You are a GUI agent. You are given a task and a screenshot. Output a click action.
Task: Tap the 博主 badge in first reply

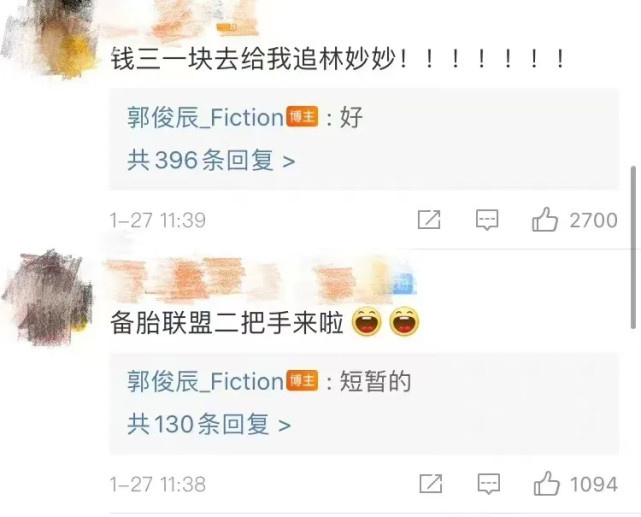[x=302, y=117]
